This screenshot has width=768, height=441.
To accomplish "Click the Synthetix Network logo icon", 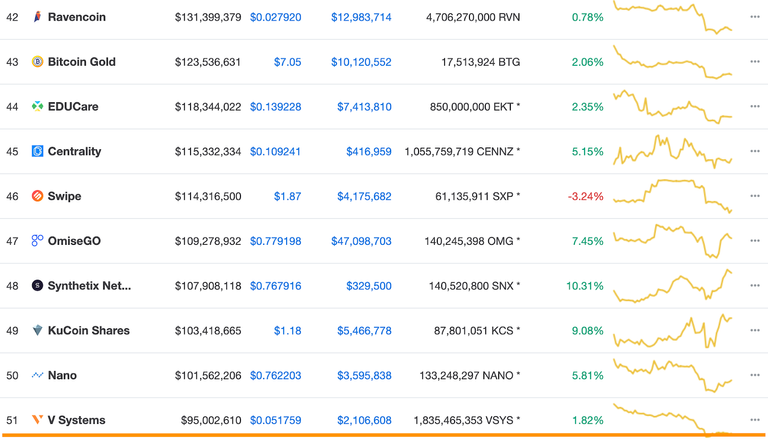I will point(37,285).
